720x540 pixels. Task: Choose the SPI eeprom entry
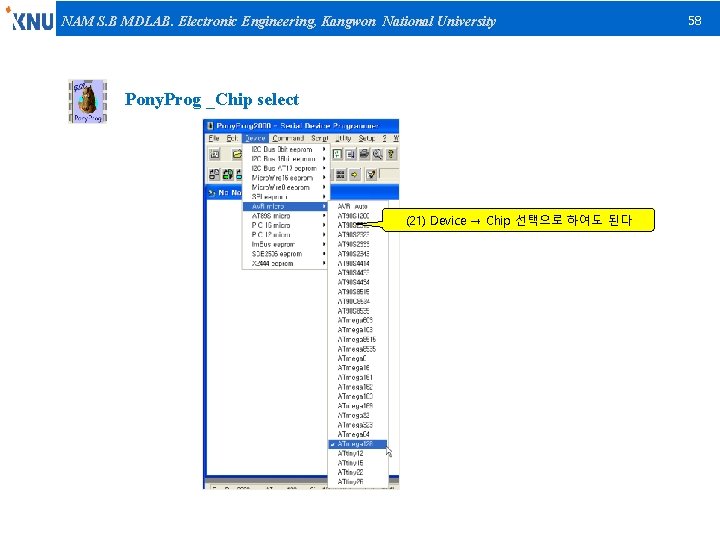tap(285, 197)
